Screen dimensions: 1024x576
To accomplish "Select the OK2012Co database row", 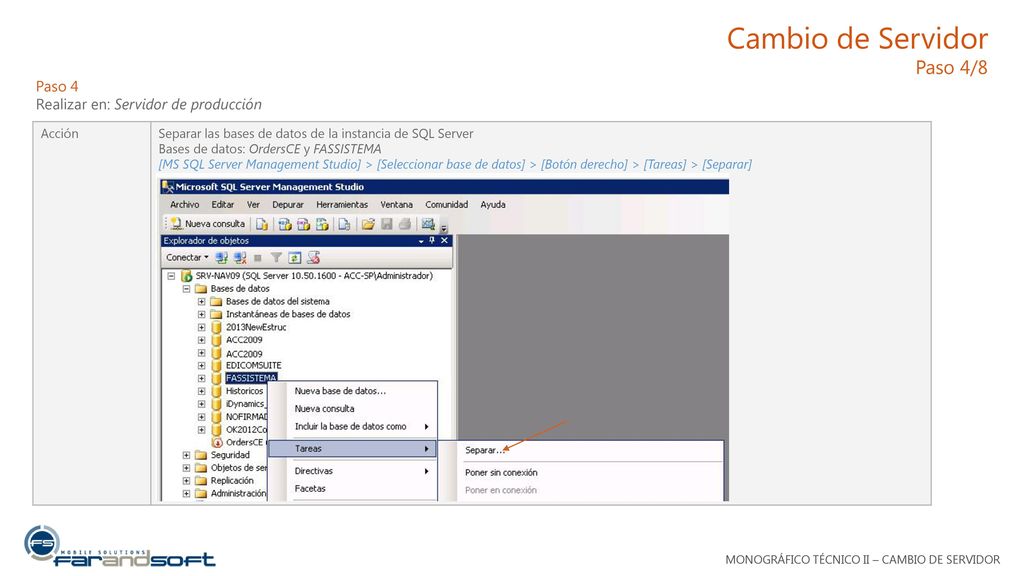I will 246,430.
